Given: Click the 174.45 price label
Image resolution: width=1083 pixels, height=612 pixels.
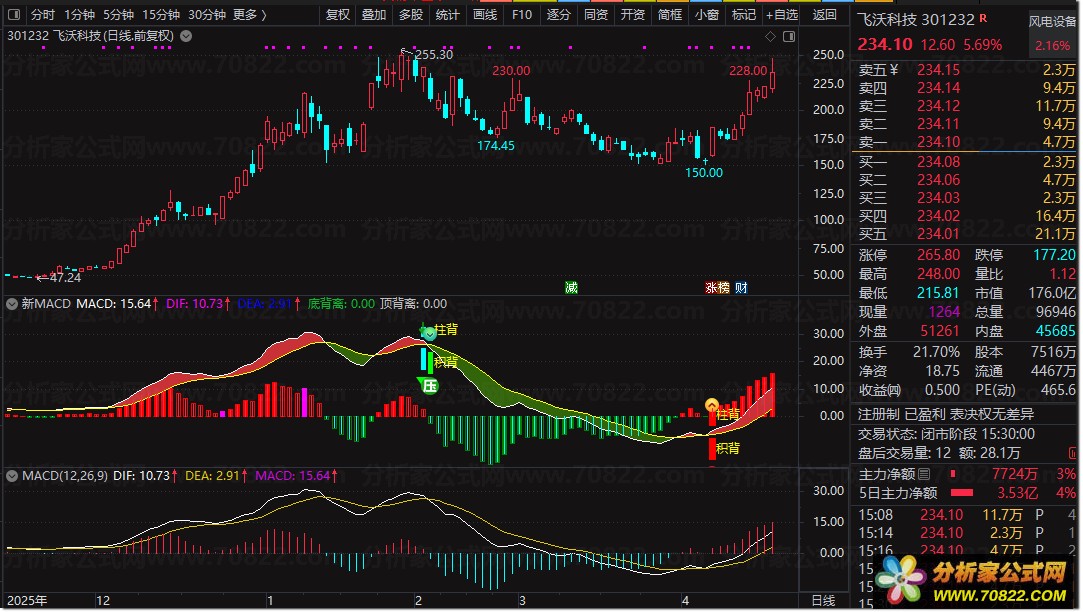Looking at the screenshot, I should 496,146.
